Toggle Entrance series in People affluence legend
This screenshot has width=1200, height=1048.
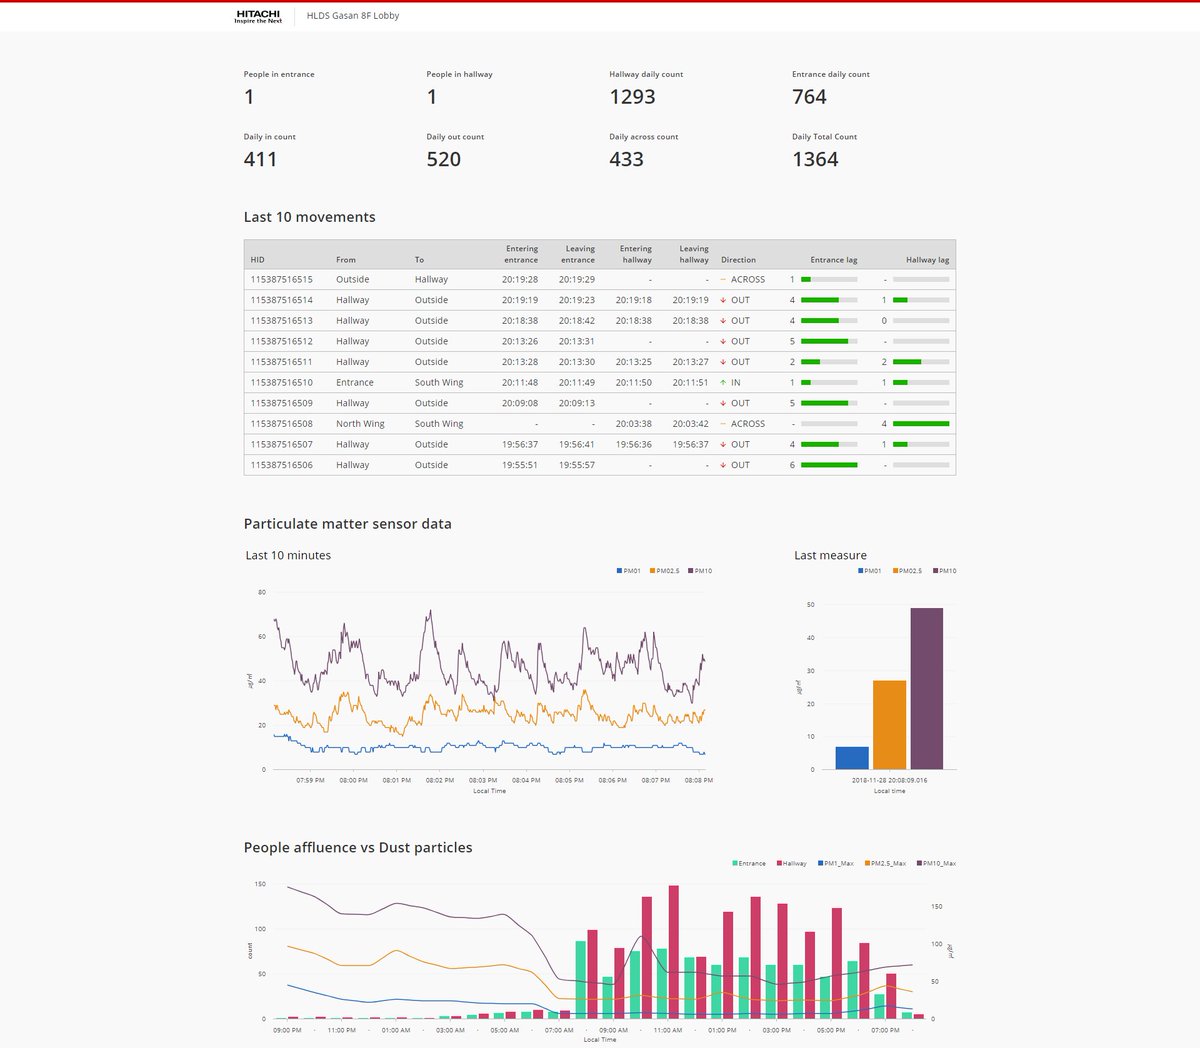point(749,863)
